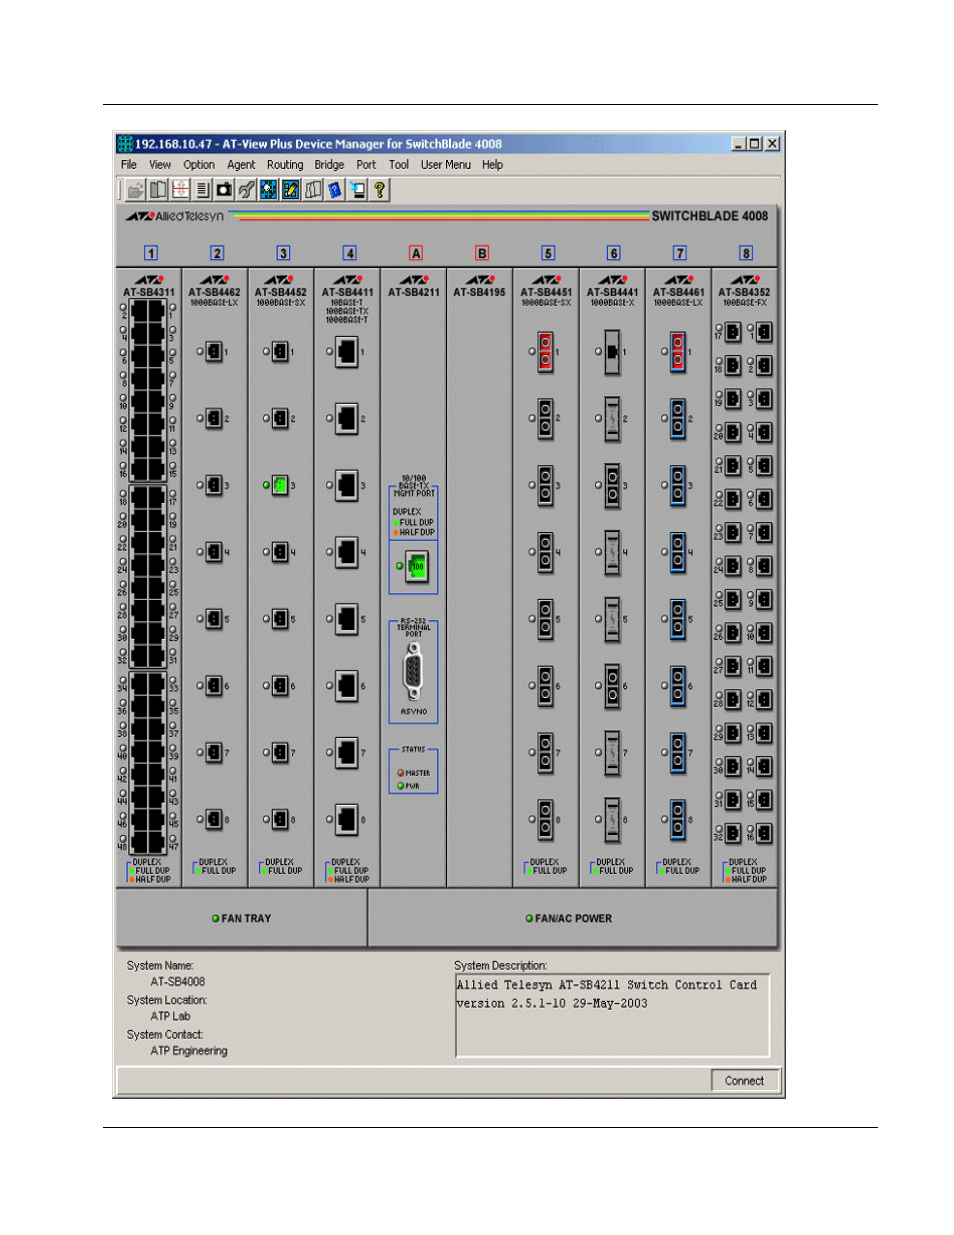Open the Agent menu
Image resolution: width=954 pixels, height=1235 pixels.
(x=241, y=165)
